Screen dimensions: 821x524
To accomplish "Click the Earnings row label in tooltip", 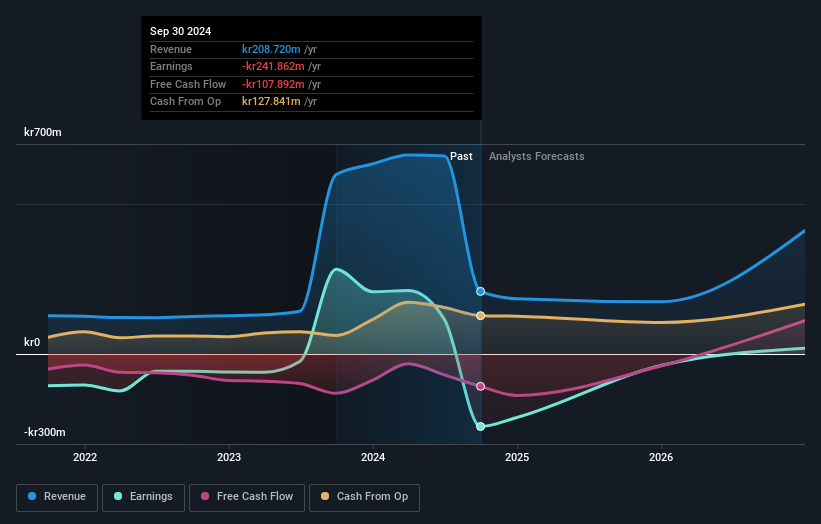I will click(x=171, y=66).
